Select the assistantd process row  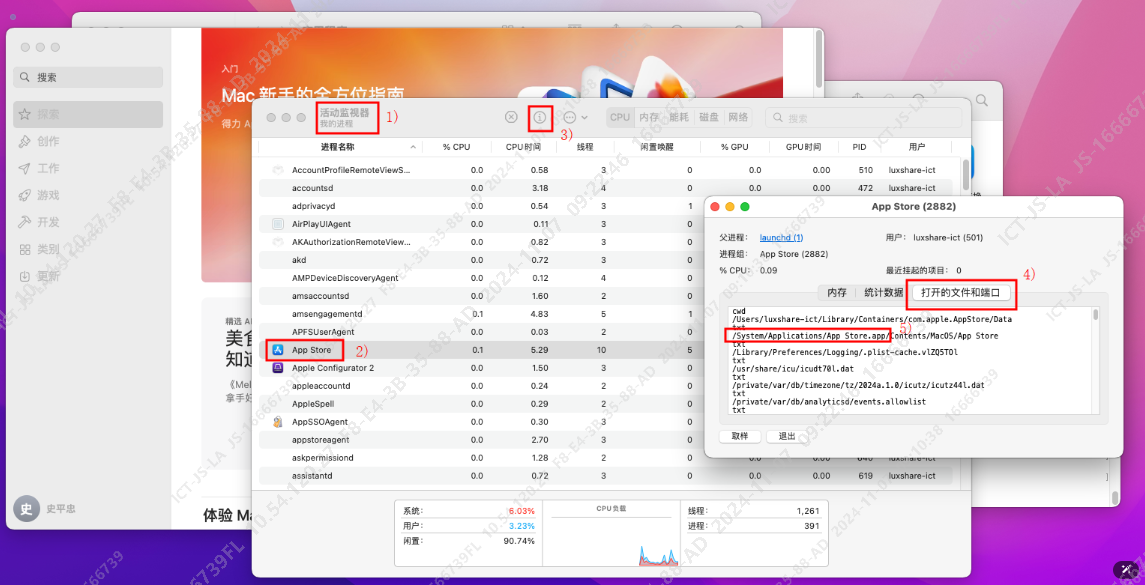coord(606,475)
